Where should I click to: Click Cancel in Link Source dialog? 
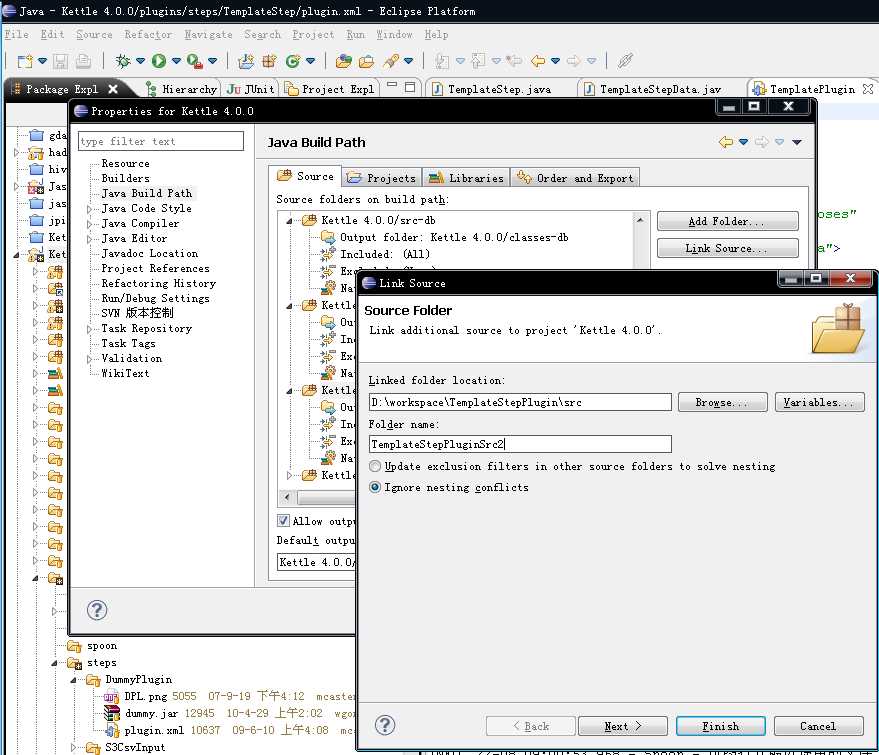(818, 726)
